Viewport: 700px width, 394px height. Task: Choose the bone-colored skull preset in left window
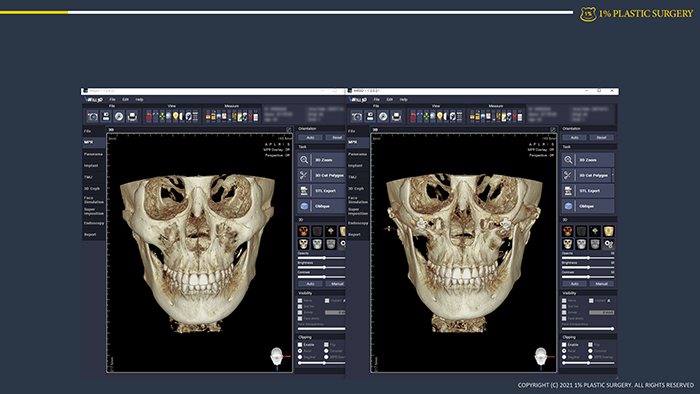tap(303, 244)
